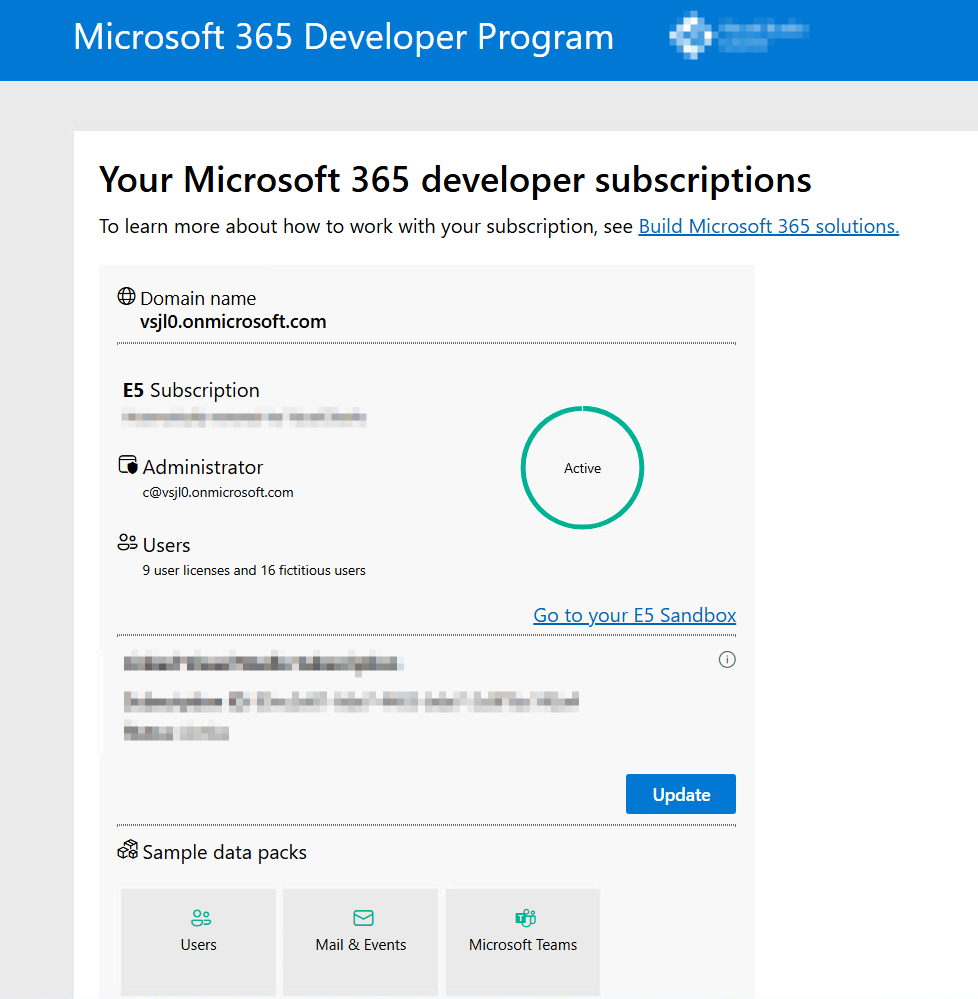Click the page heading about developer subscriptions
978x999 pixels.
[x=455, y=179]
